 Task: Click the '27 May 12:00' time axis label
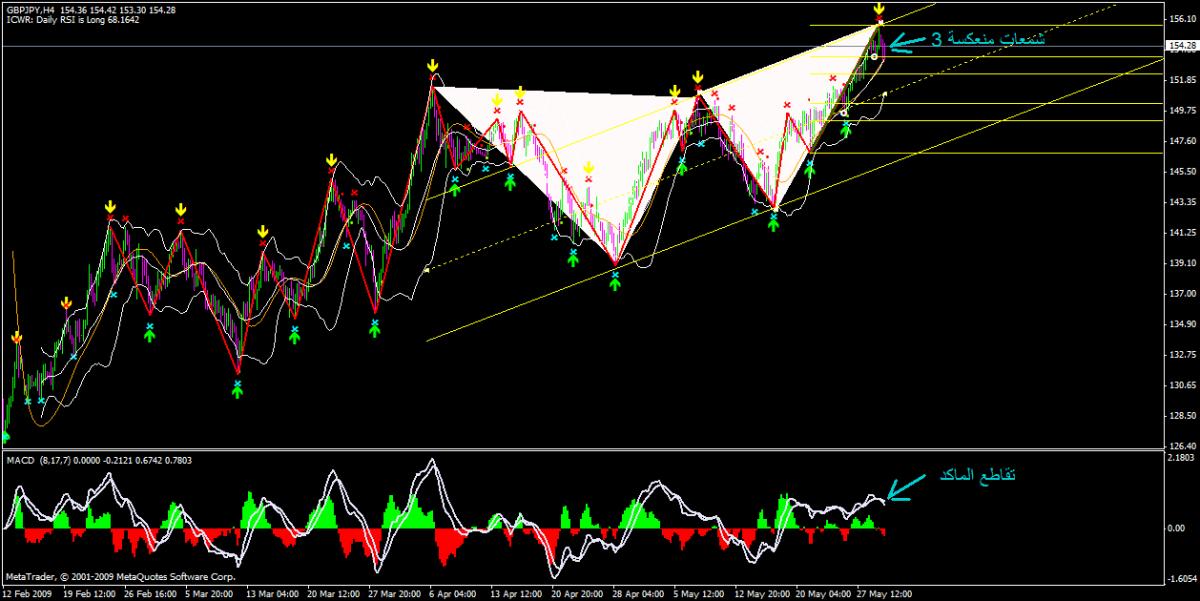(883, 592)
